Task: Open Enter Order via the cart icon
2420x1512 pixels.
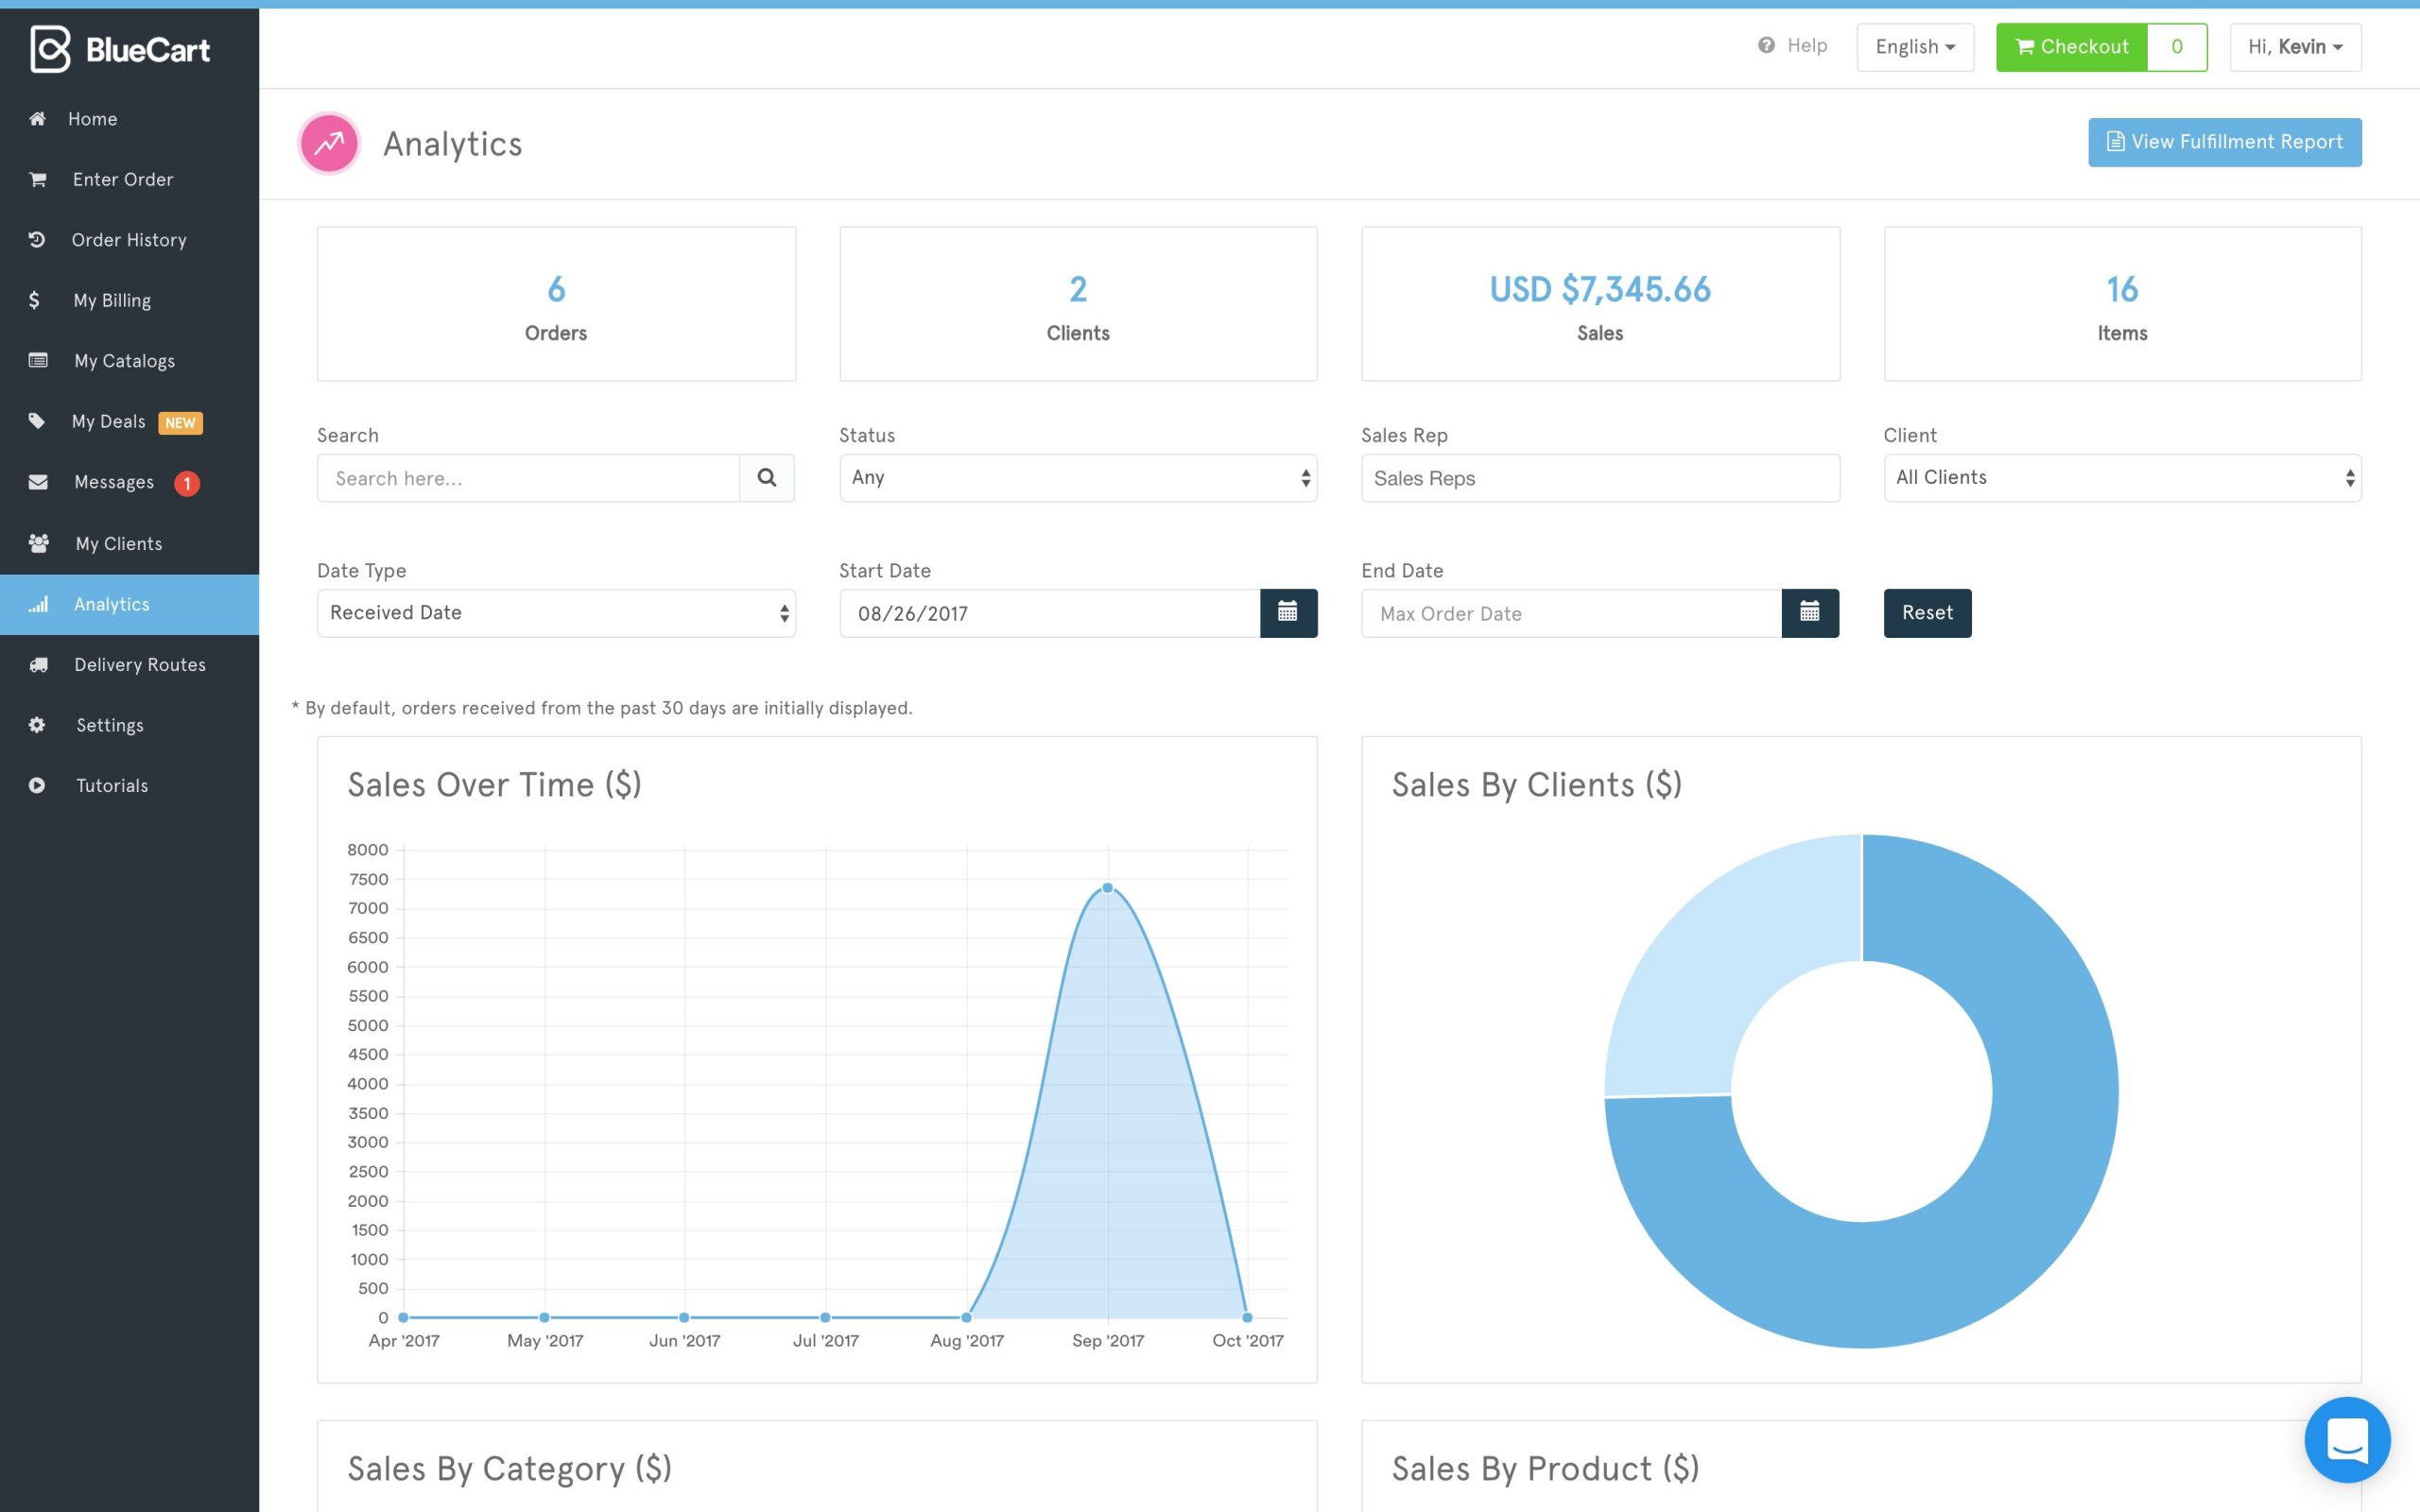Action: click(37, 179)
